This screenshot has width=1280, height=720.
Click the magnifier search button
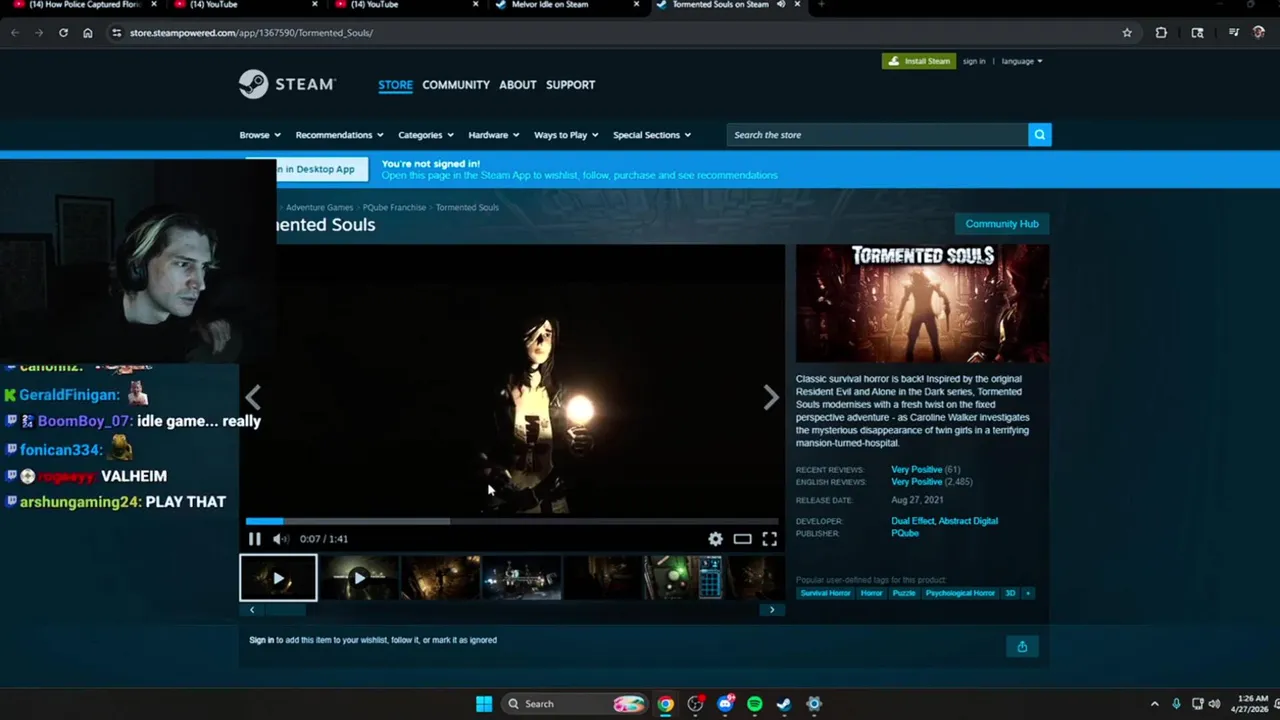click(x=1039, y=135)
